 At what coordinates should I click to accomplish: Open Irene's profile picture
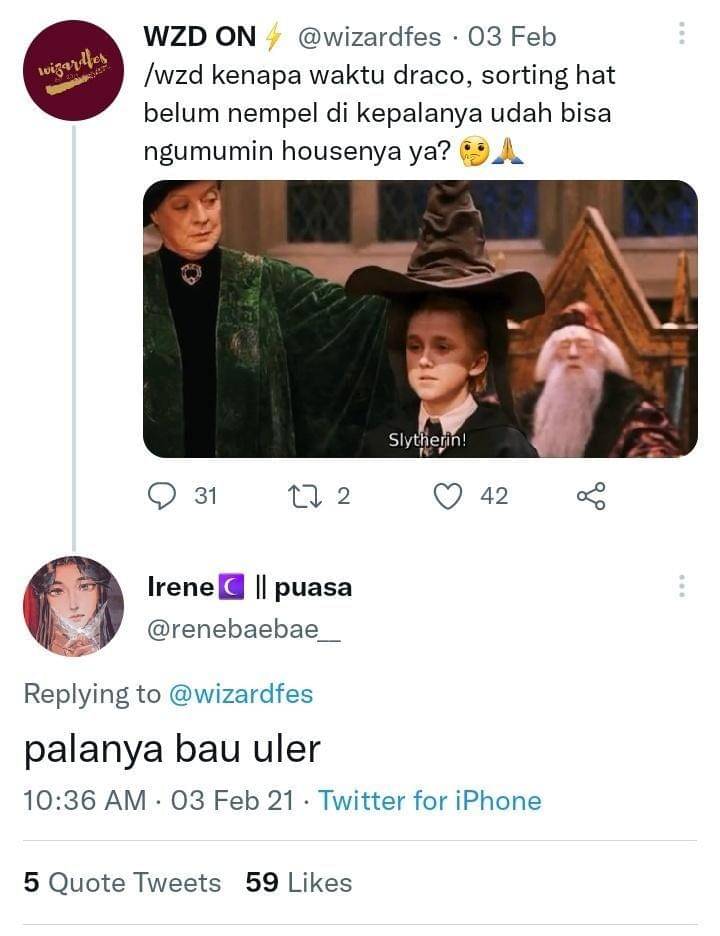pos(73,606)
